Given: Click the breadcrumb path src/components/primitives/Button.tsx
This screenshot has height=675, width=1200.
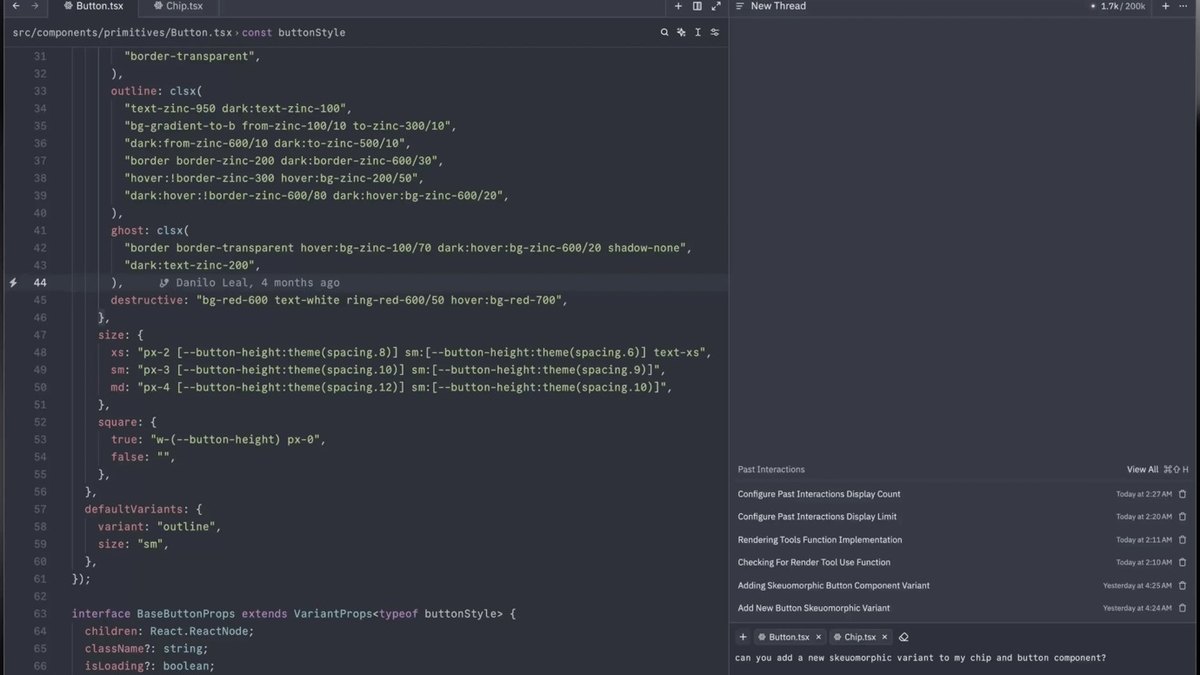Looking at the screenshot, I should [x=121, y=32].
